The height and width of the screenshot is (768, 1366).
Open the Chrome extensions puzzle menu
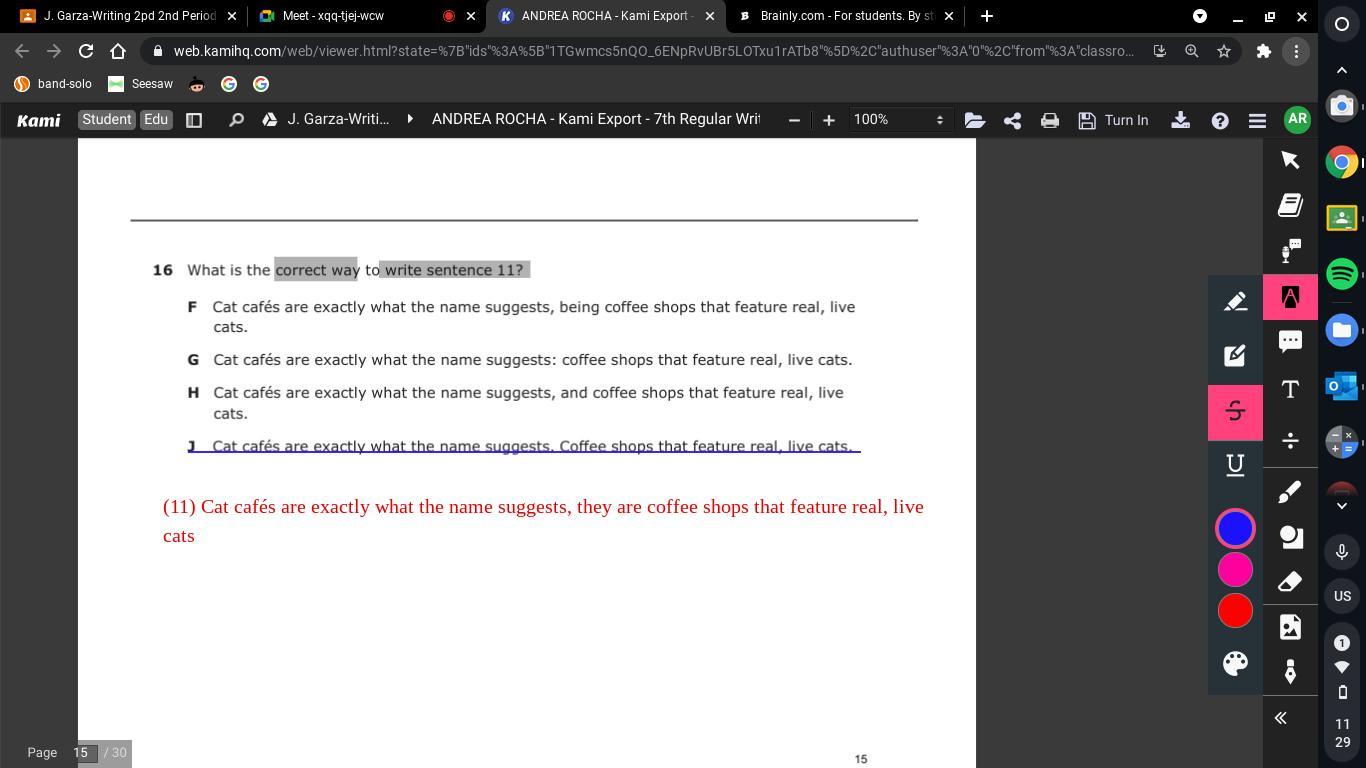(x=1264, y=51)
